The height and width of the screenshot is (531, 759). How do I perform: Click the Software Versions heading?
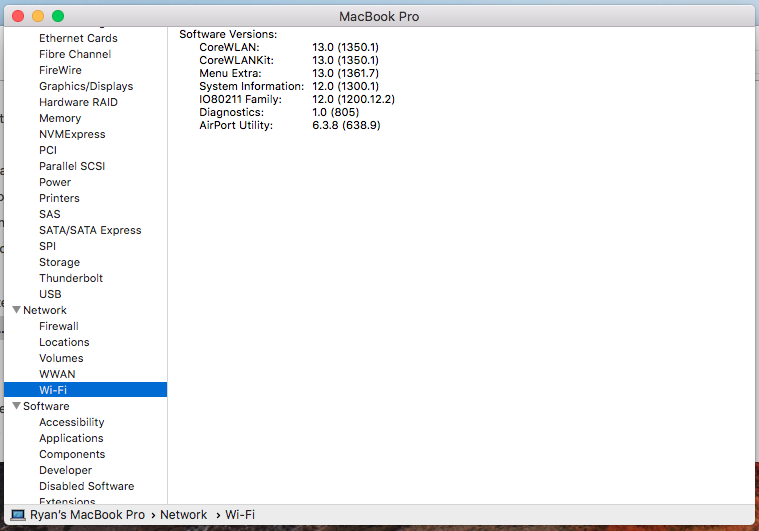coord(228,34)
